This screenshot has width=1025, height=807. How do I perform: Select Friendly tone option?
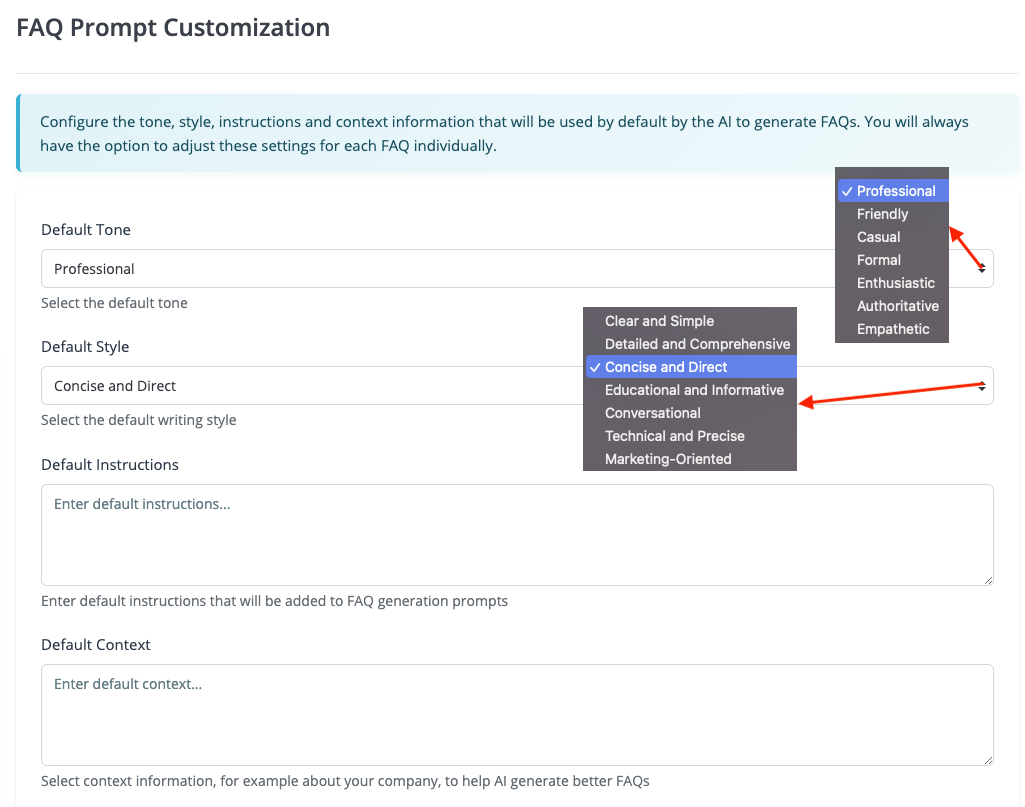[x=882, y=214]
